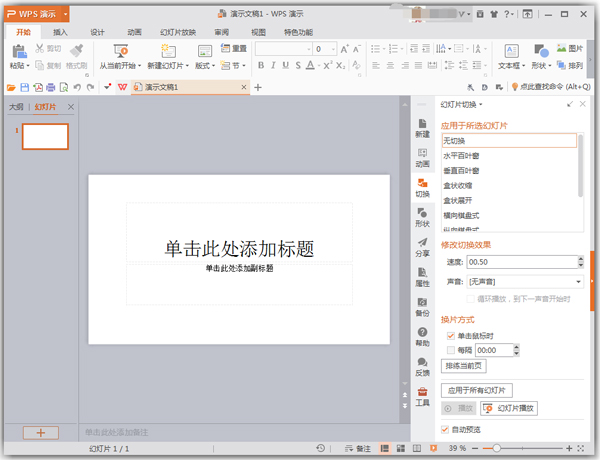Screen dimensions: 600x460
Task: Open the Help (帮助) sidebar icon
Action: point(422,337)
